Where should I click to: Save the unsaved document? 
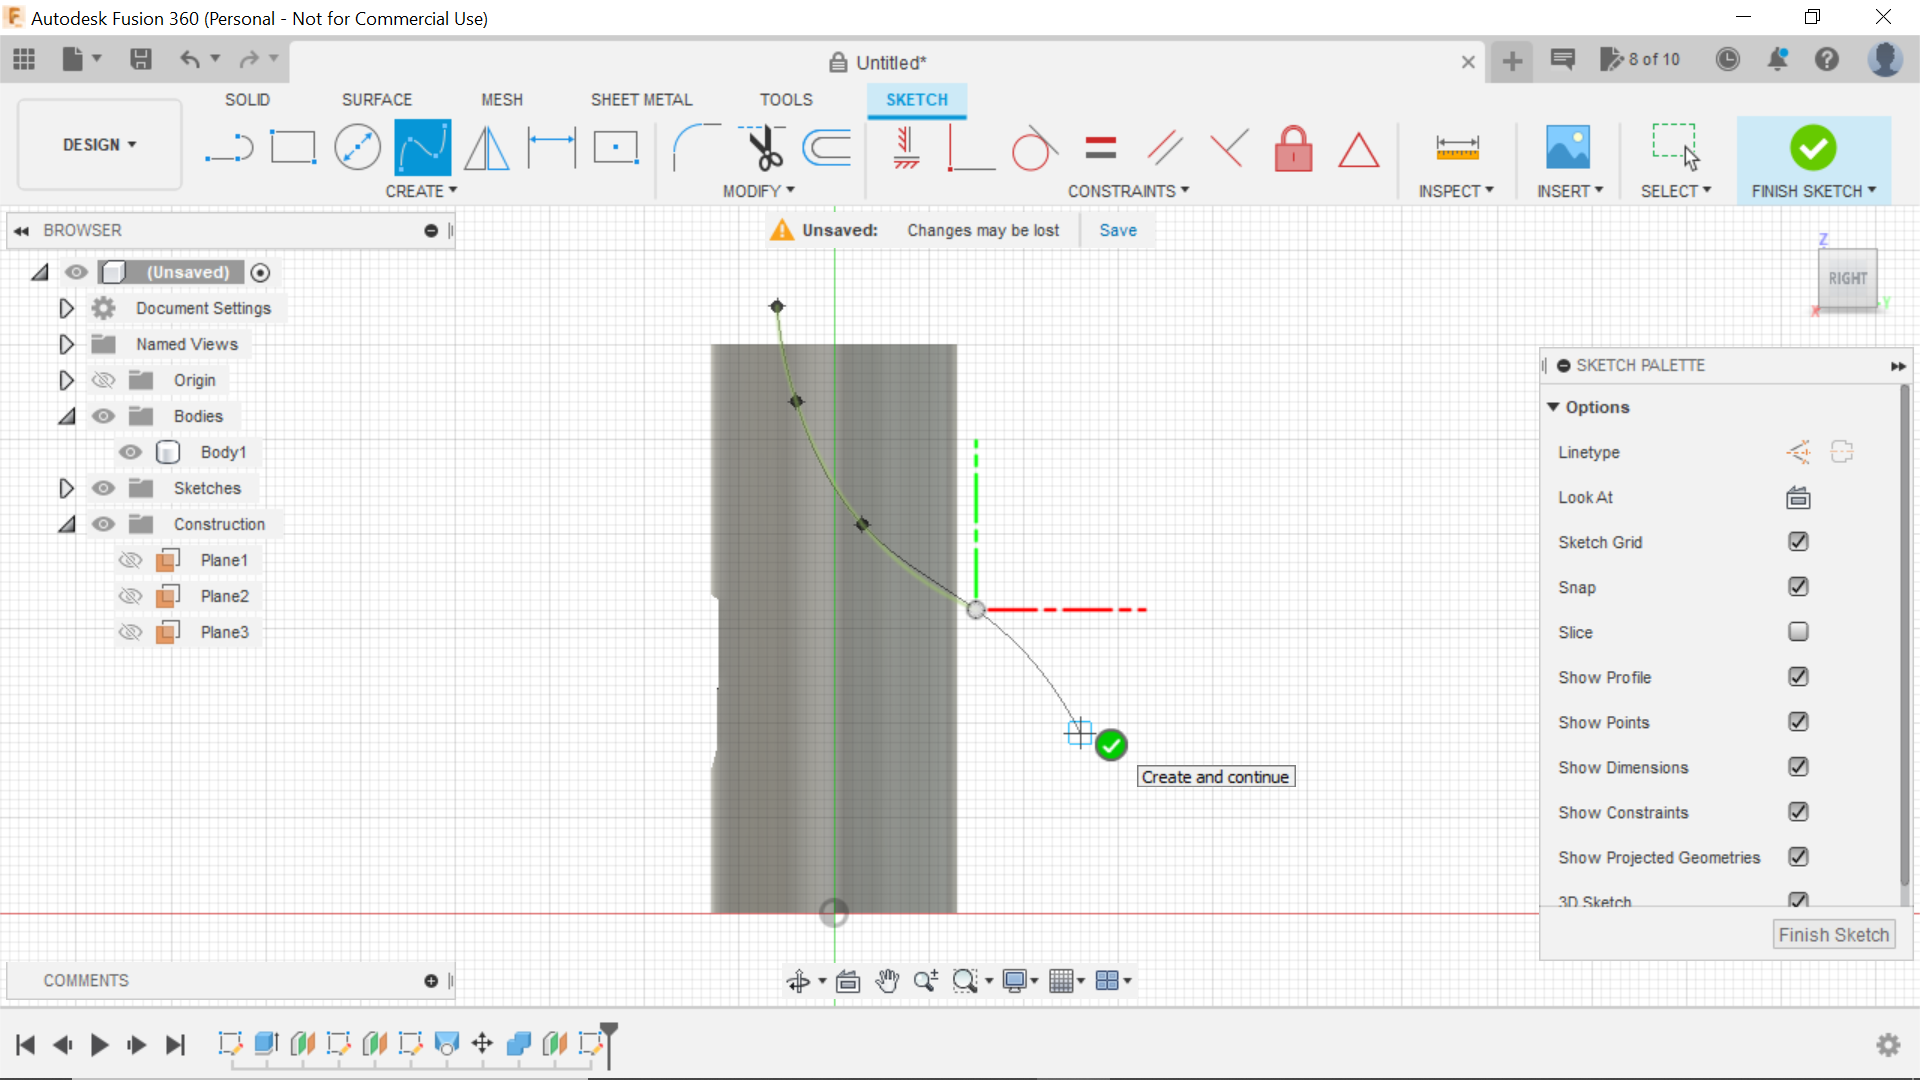click(1117, 229)
